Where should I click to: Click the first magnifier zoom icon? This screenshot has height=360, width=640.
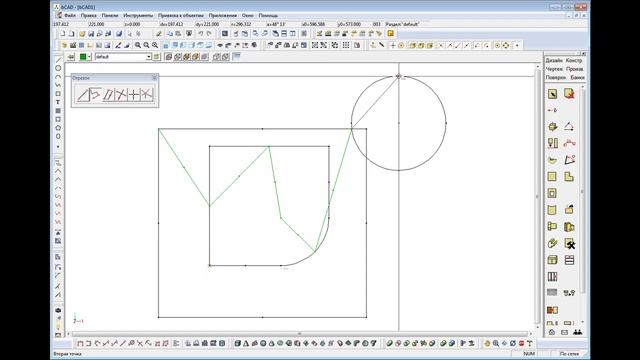click(138, 45)
